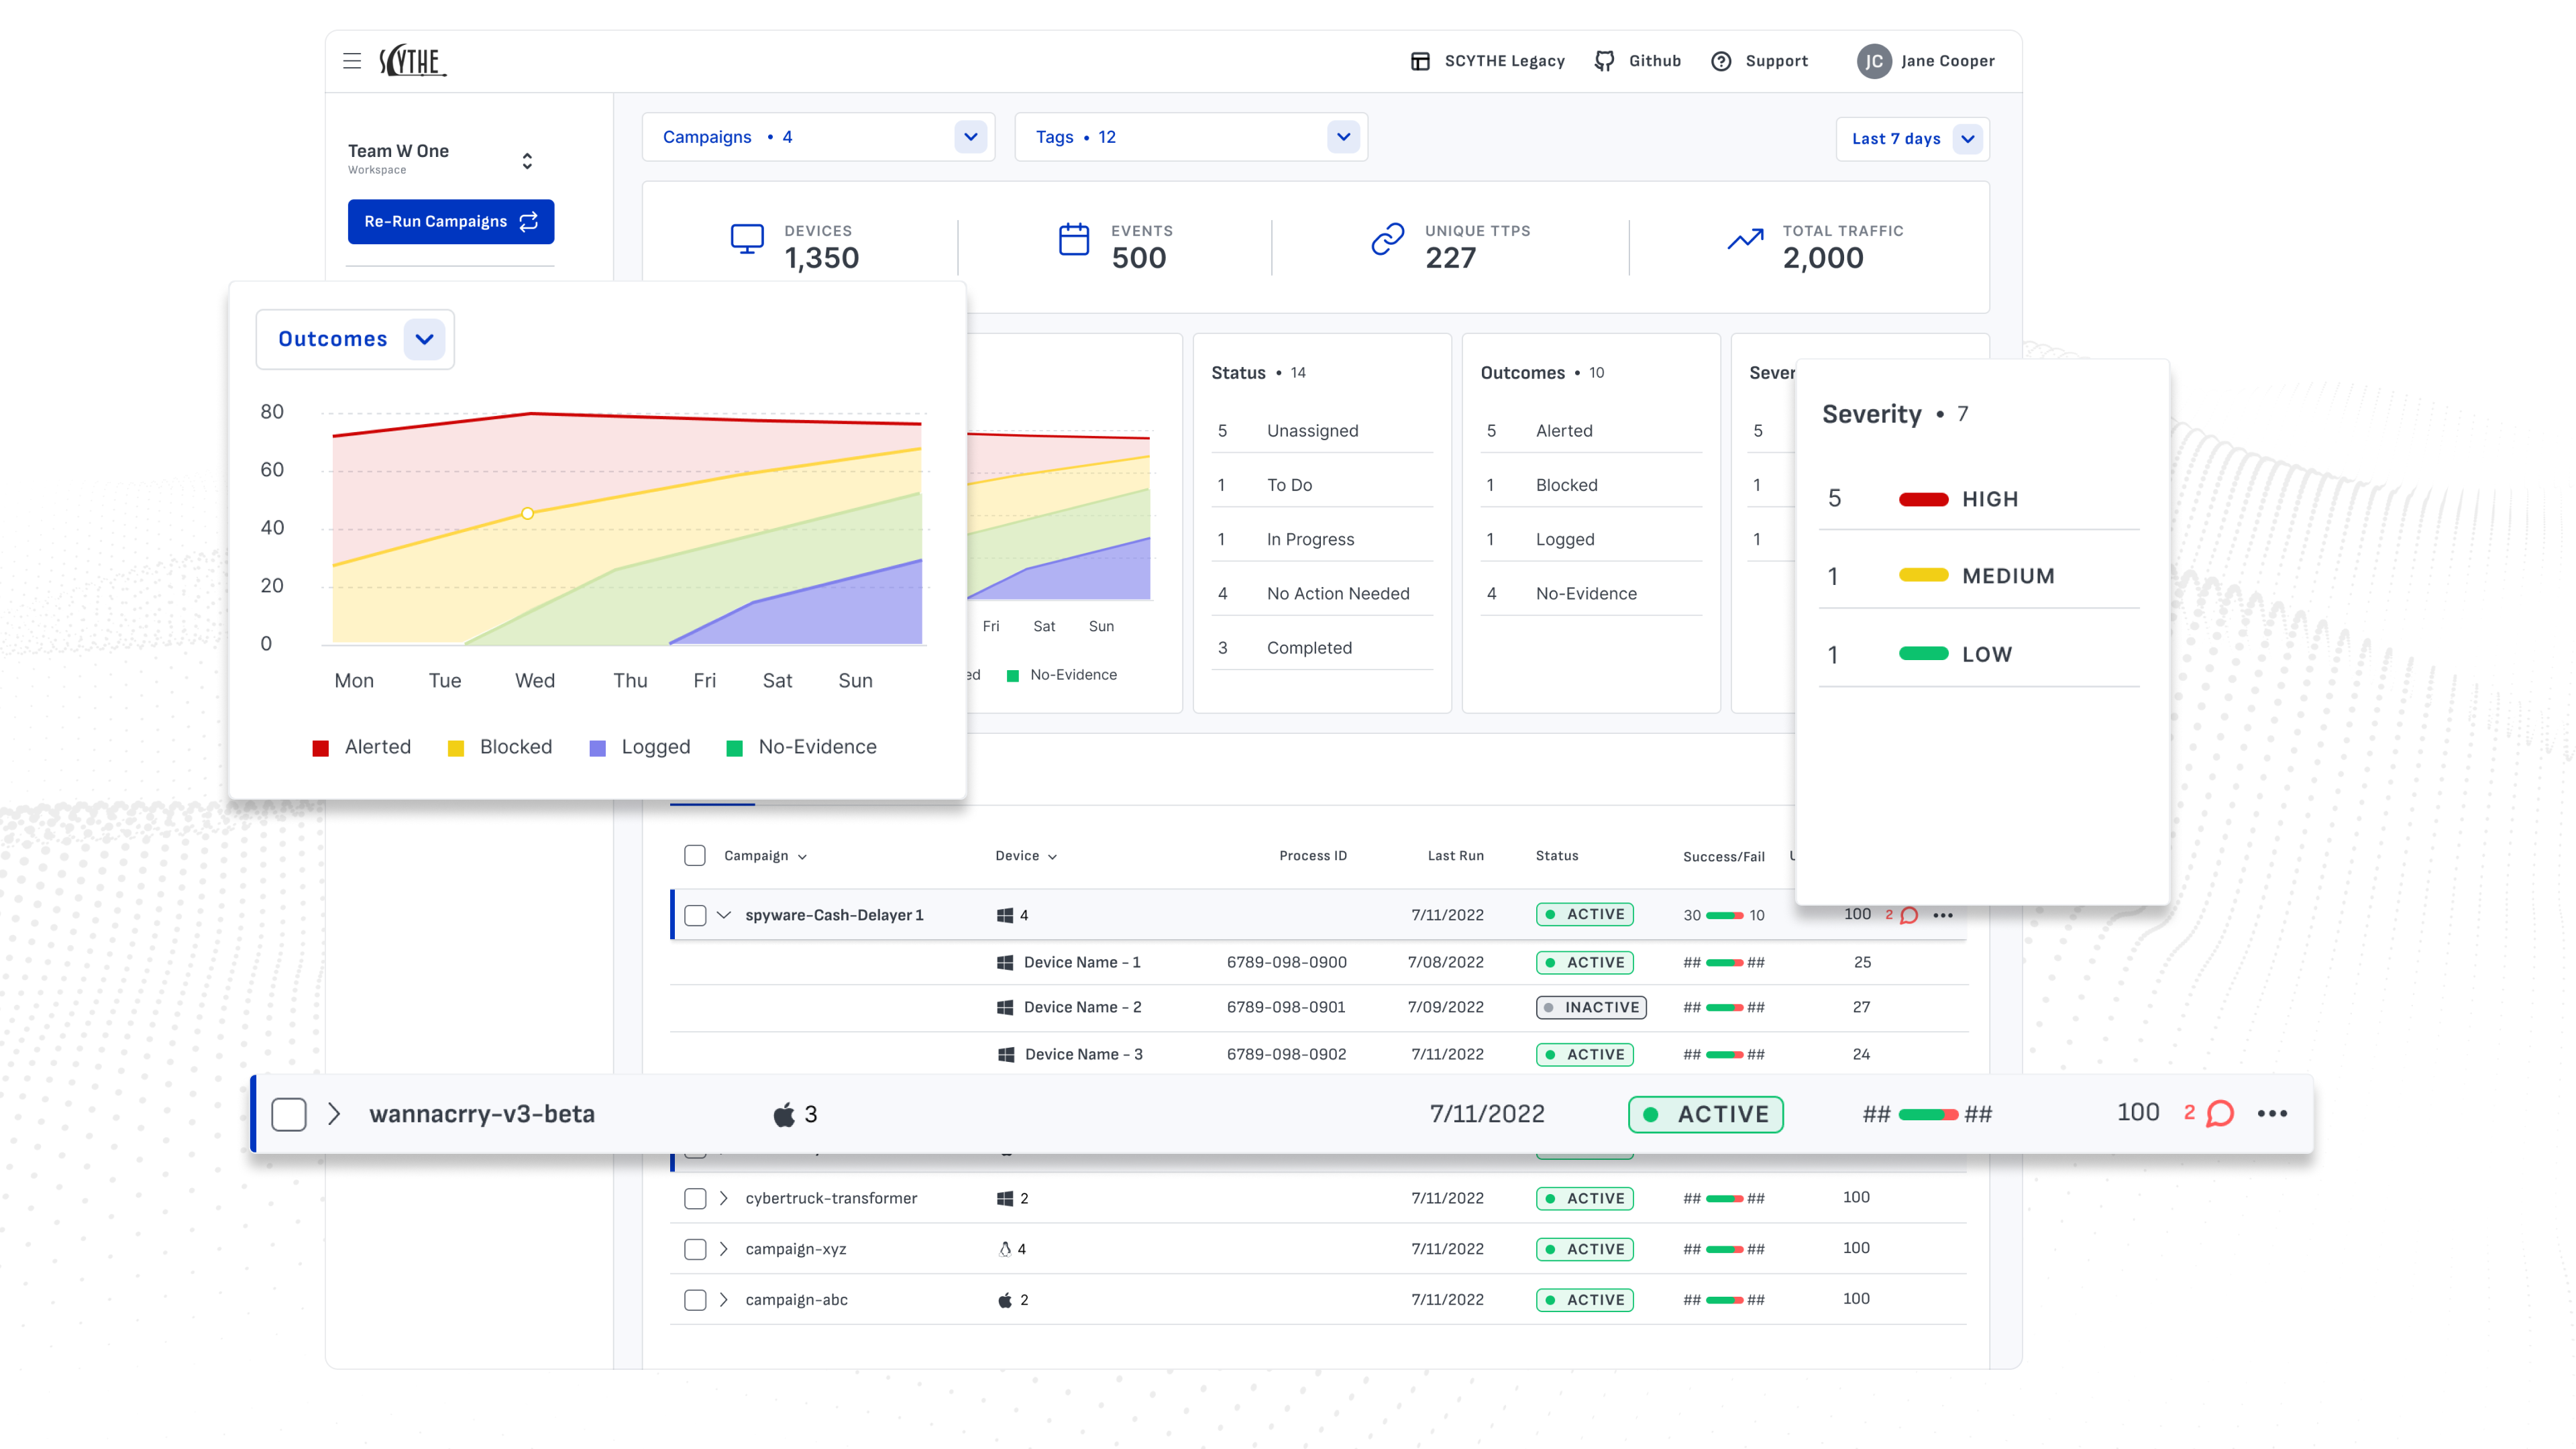Click the Github octocat icon

pos(1604,61)
